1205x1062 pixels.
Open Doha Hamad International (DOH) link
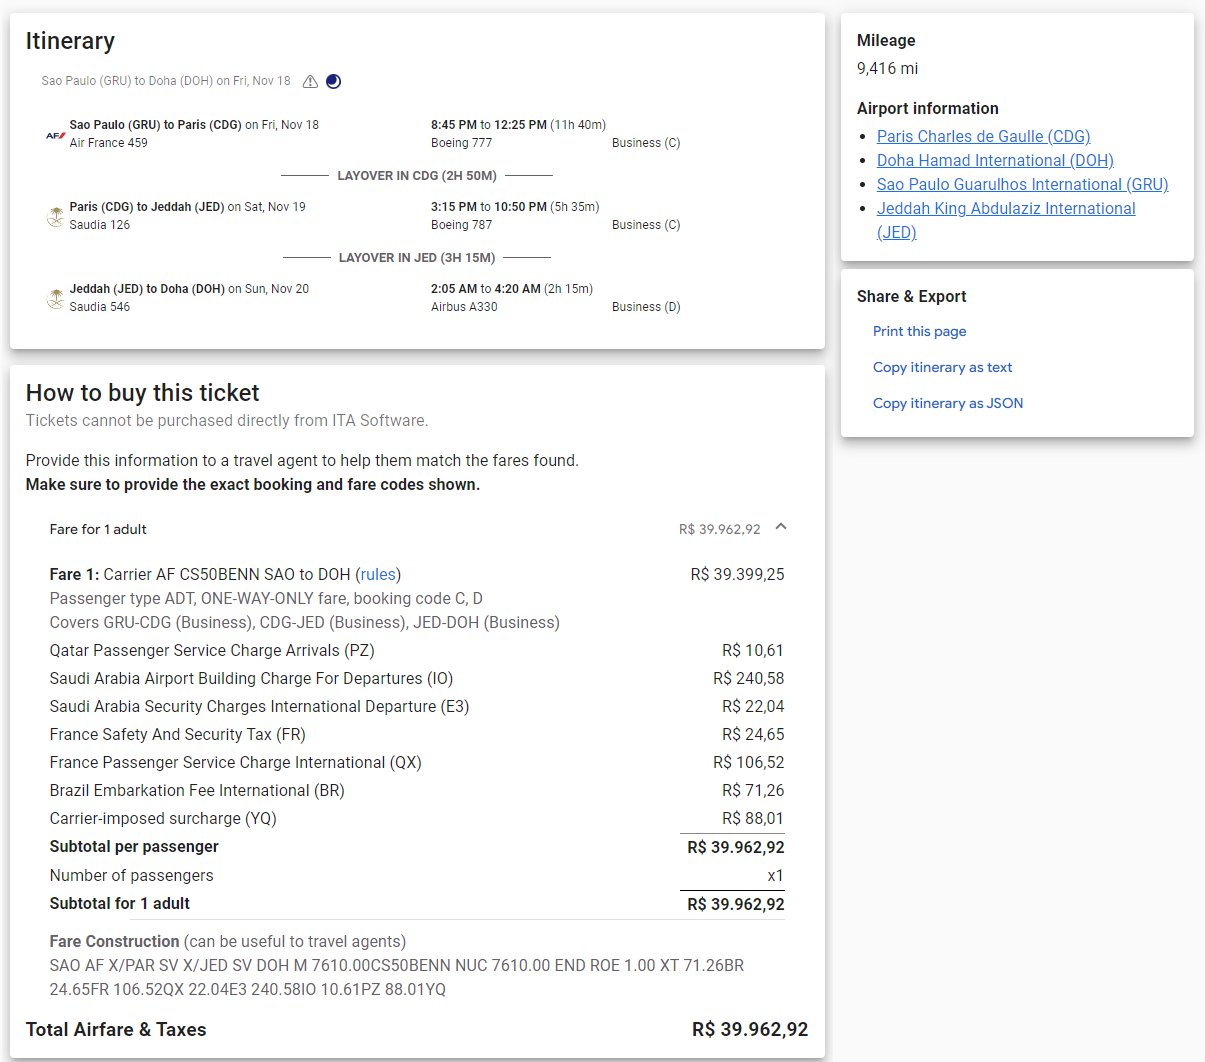pyautogui.click(x=995, y=160)
